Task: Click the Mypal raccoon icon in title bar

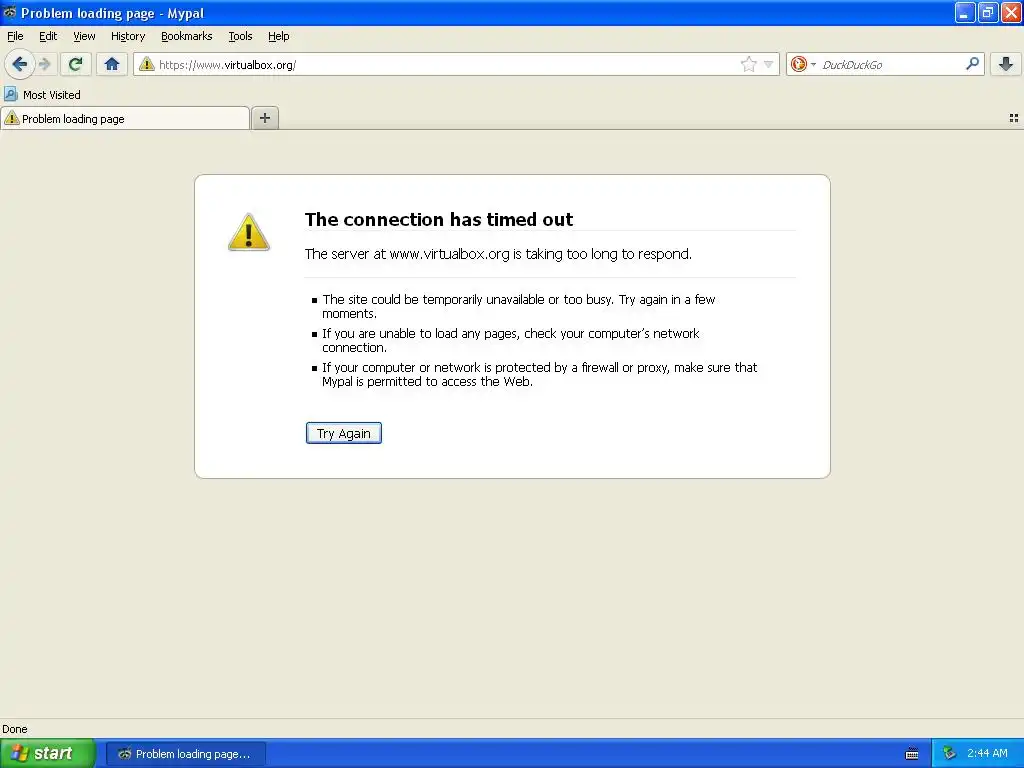Action: tap(9, 12)
